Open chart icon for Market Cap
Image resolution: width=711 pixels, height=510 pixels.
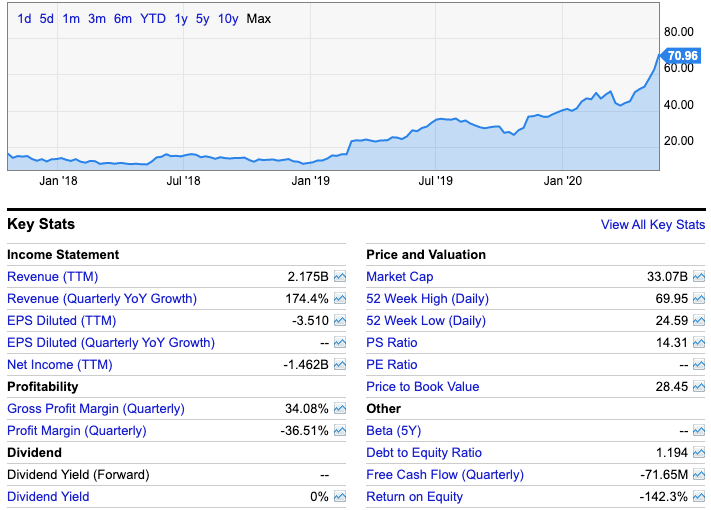[x=699, y=277]
